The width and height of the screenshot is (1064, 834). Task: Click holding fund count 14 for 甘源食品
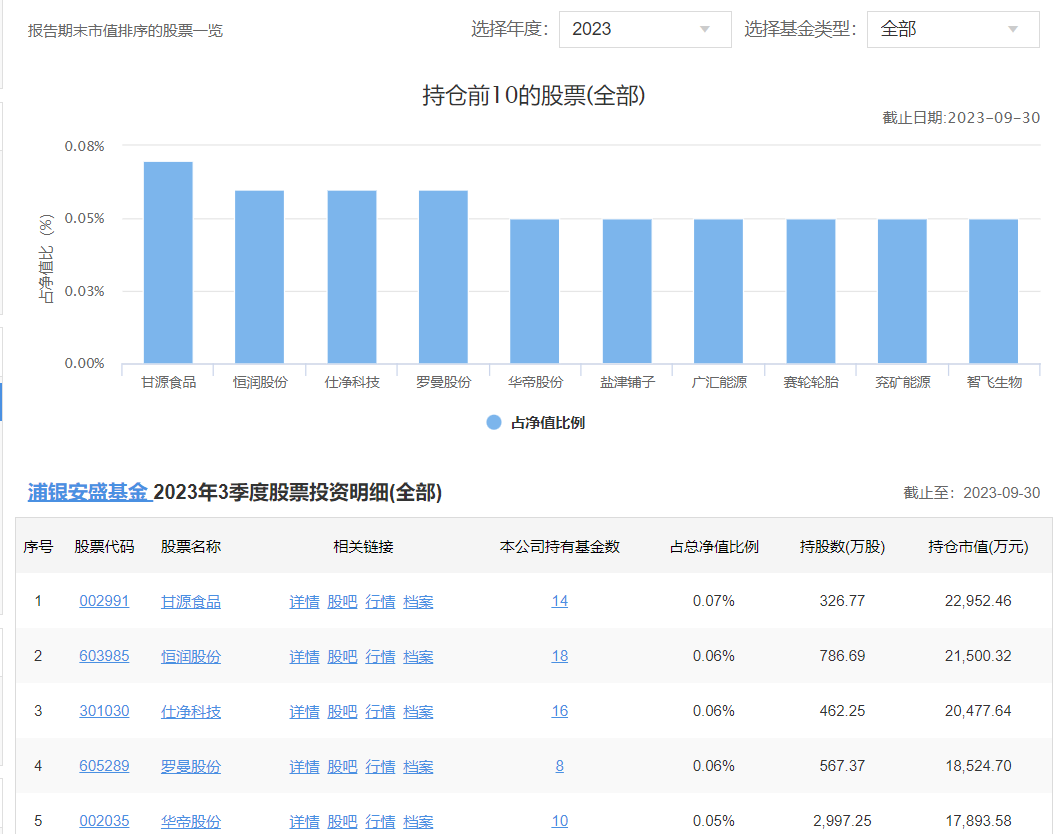pyautogui.click(x=559, y=601)
